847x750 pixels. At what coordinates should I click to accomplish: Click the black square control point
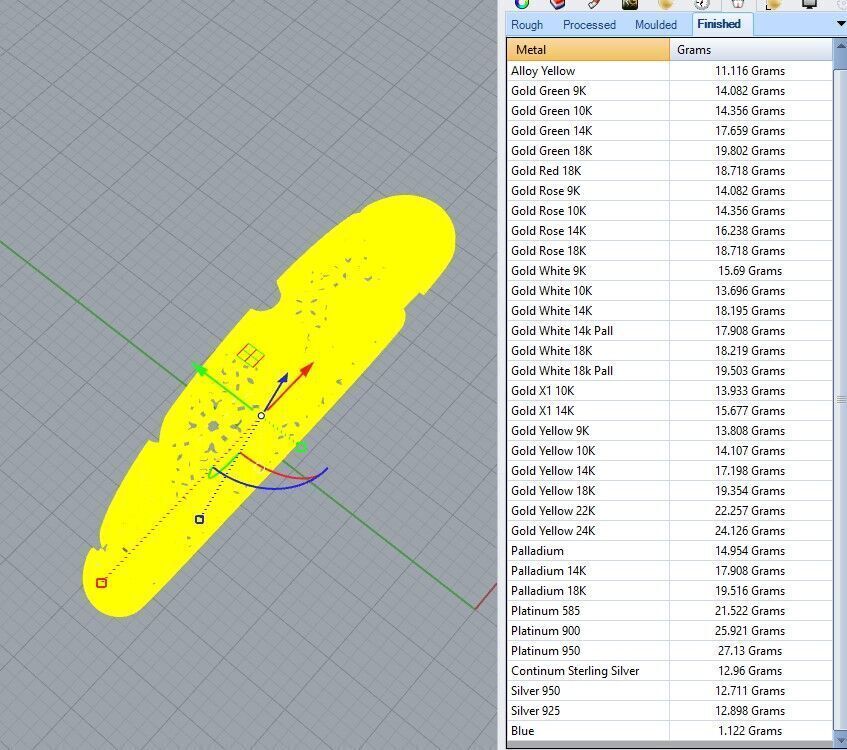pos(199,519)
